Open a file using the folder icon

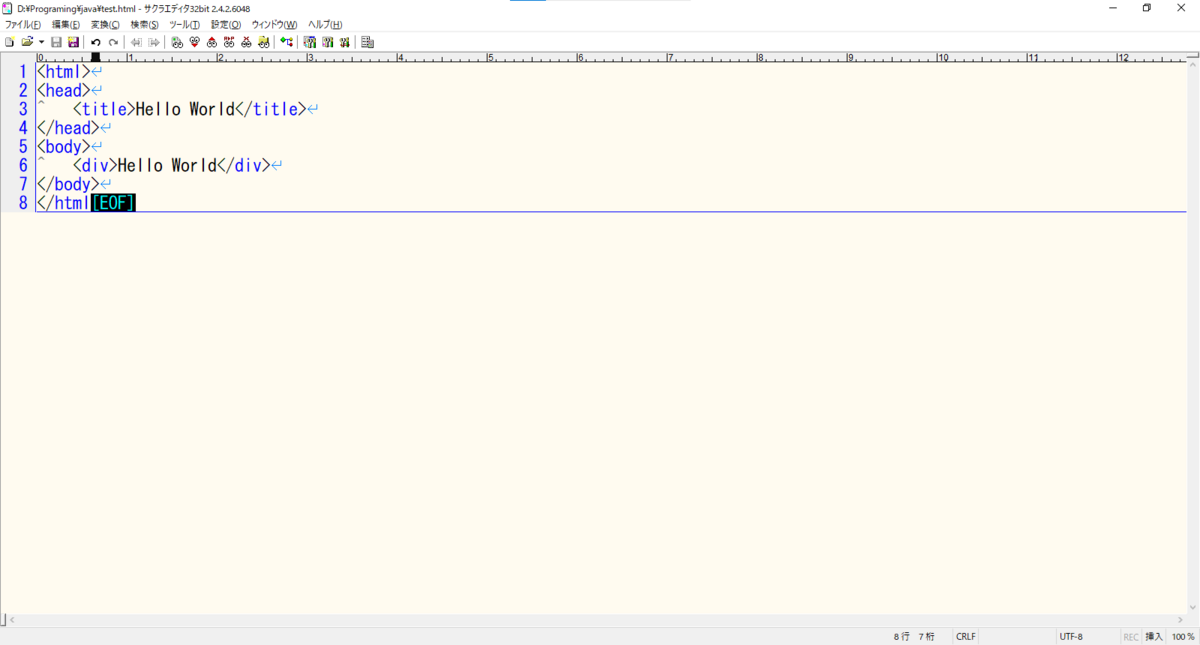[x=27, y=42]
